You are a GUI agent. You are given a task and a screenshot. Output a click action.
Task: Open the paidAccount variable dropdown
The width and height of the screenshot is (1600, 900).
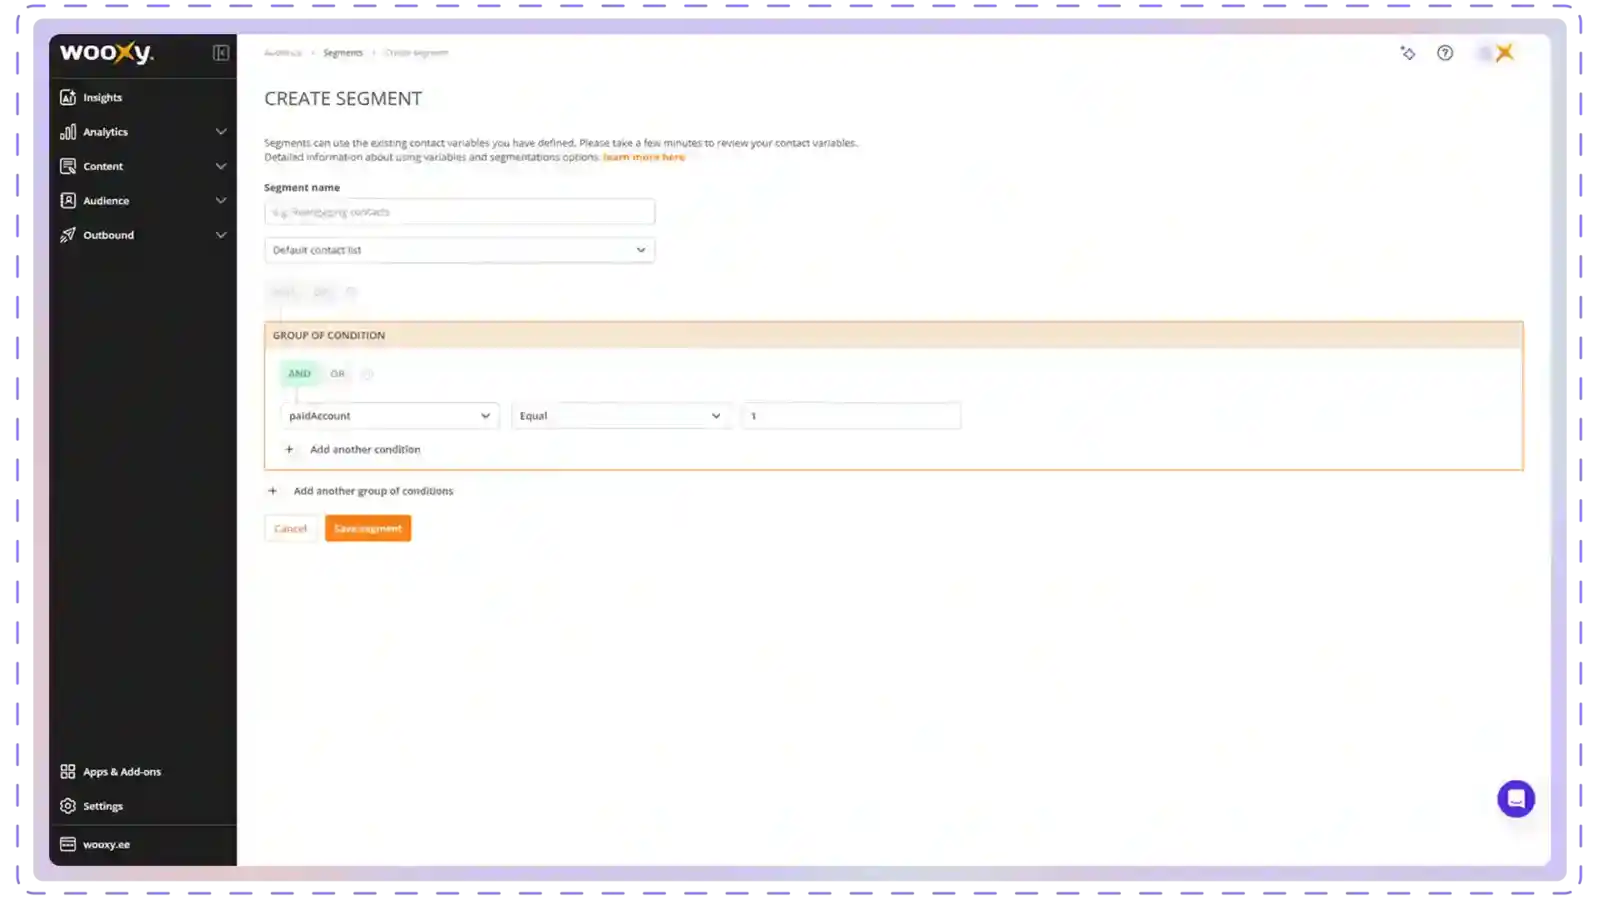pyautogui.click(x=389, y=416)
